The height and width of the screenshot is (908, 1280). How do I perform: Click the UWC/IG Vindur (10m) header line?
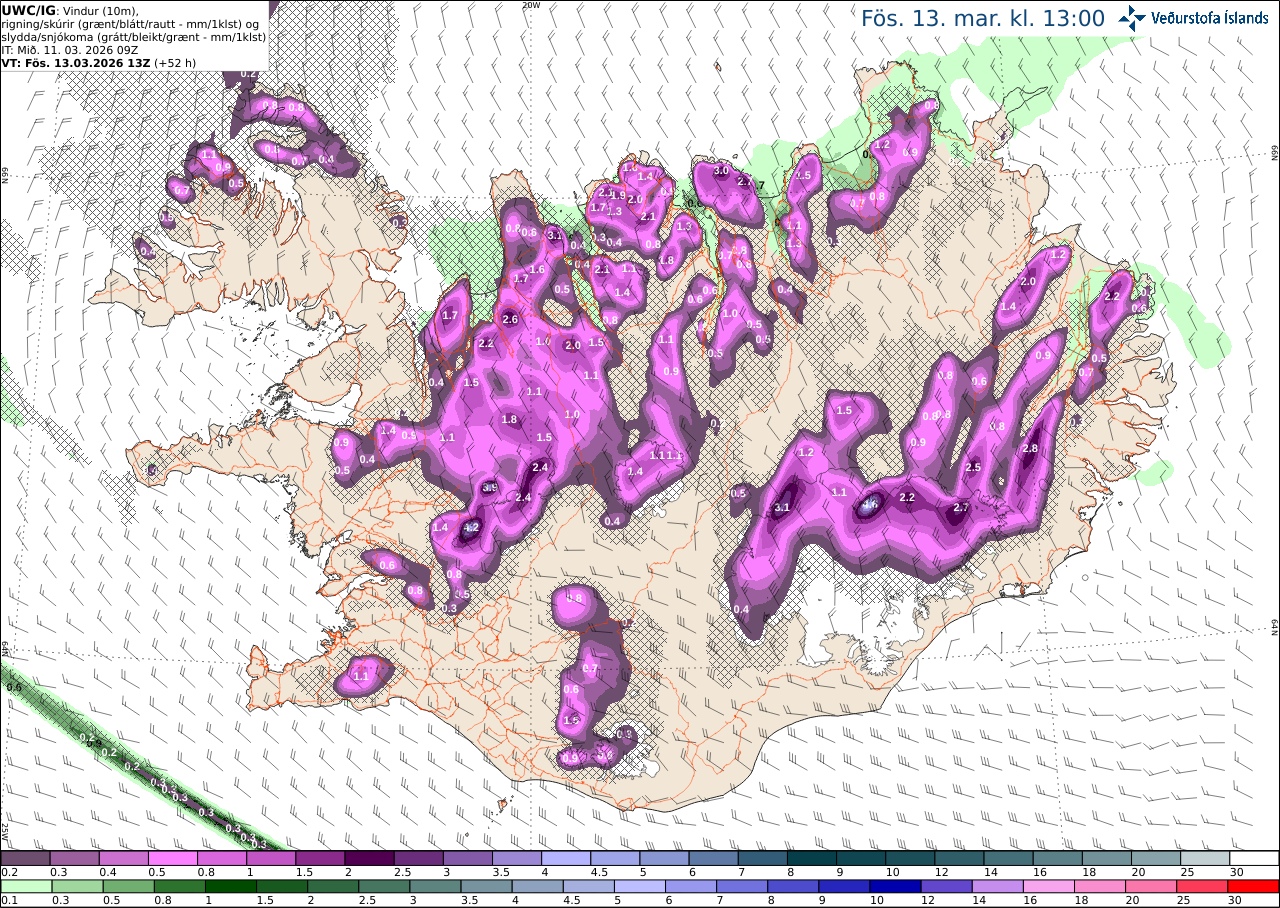click(x=71, y=10)
